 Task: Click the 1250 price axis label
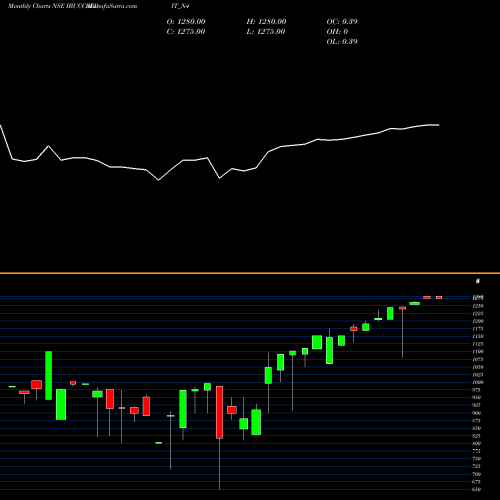(x=478, y=306)
